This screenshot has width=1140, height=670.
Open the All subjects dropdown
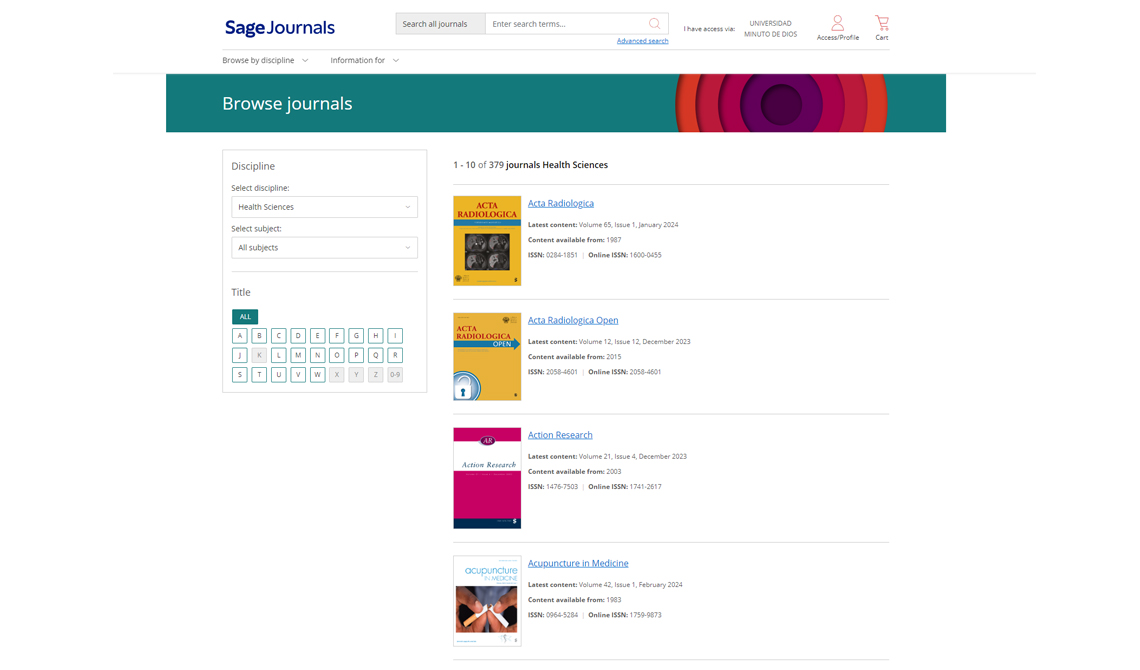coord(324,248)
